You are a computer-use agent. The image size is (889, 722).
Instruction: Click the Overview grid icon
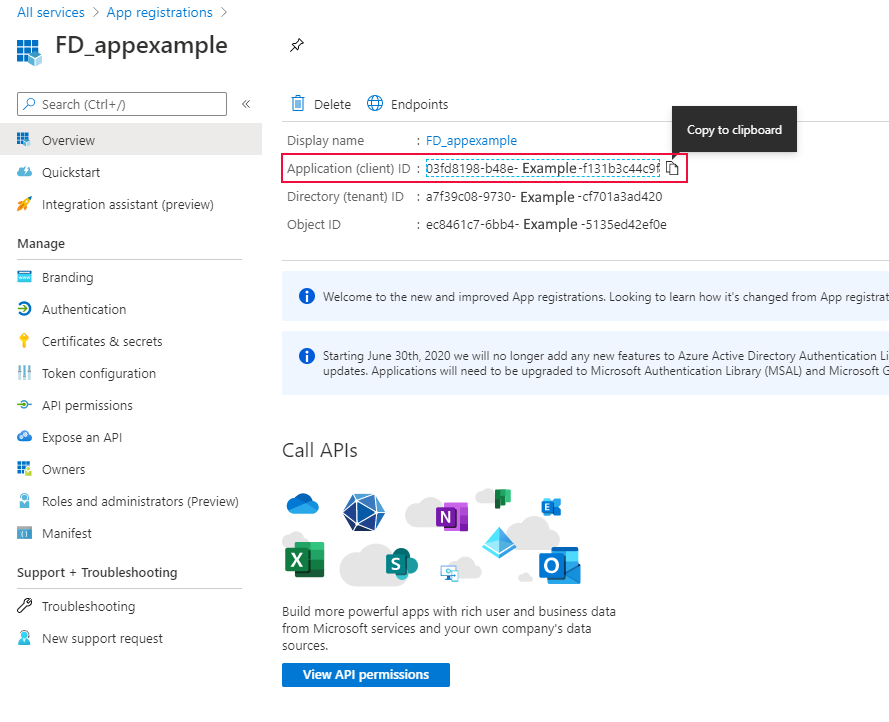24,140
